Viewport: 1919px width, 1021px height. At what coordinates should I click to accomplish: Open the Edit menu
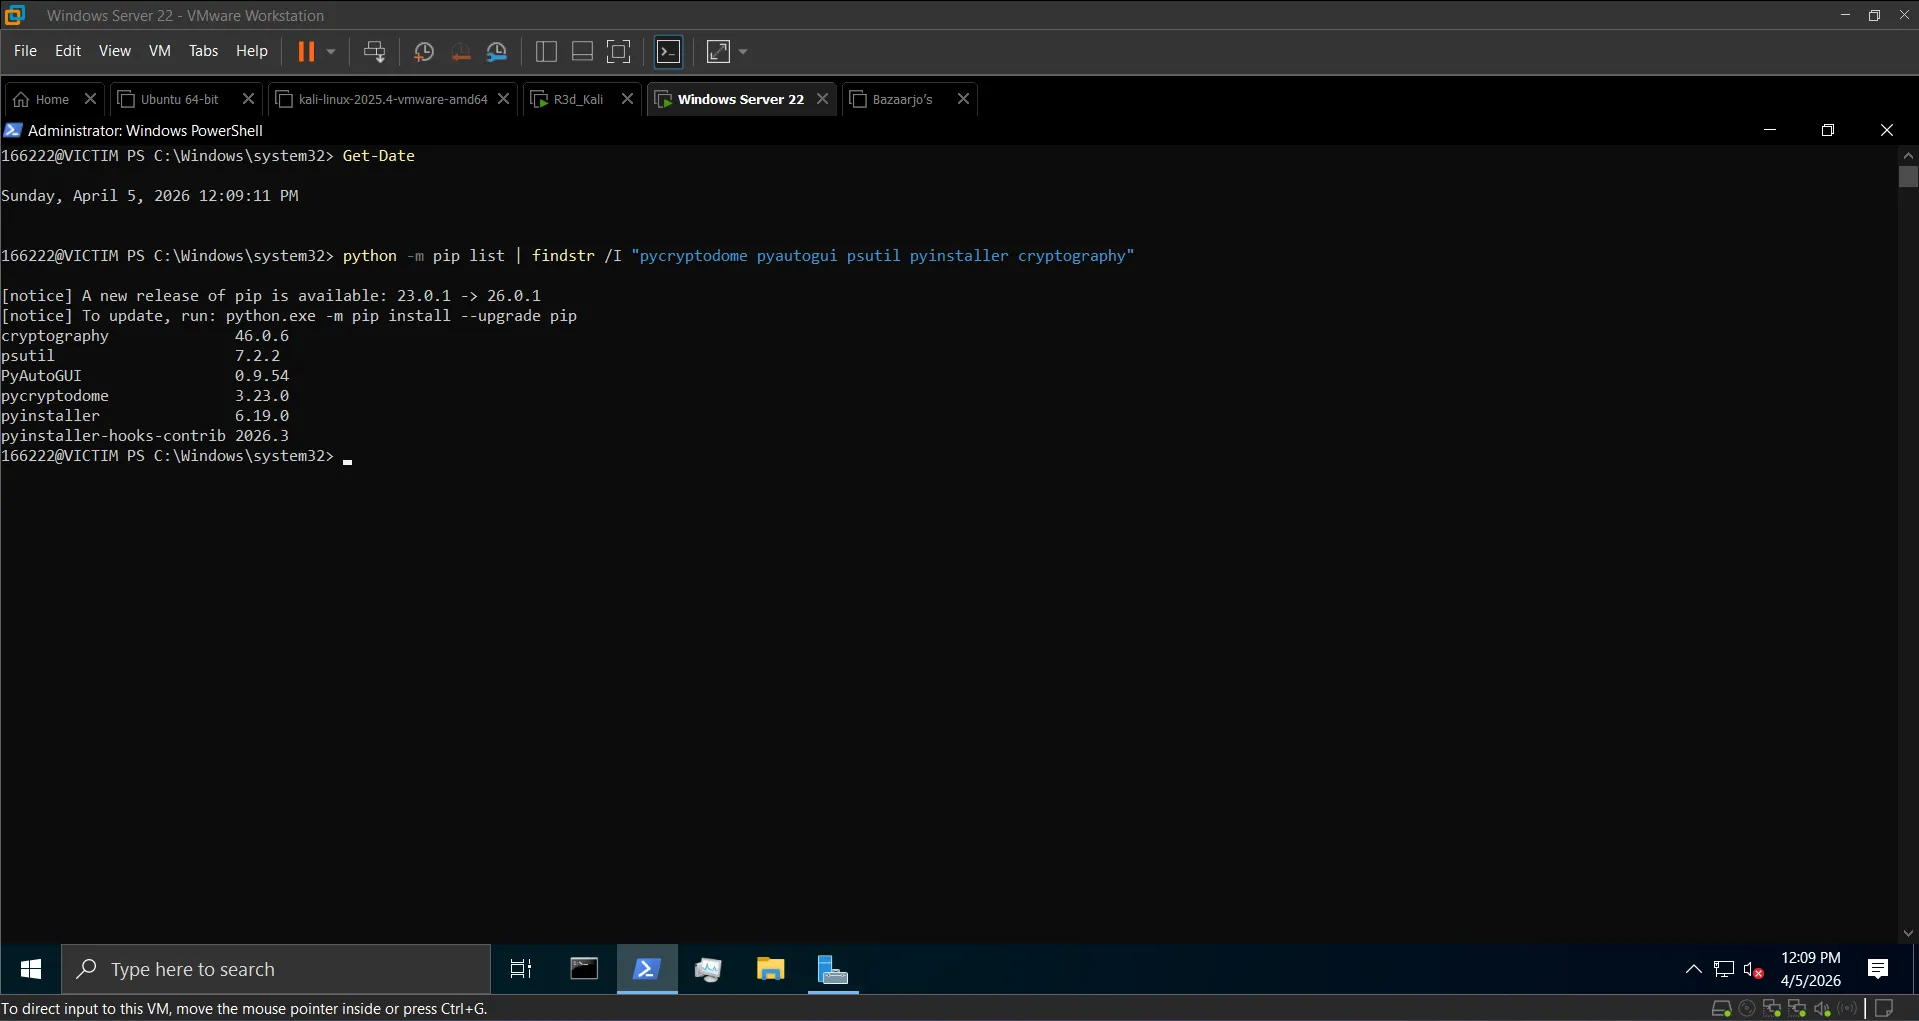pyautogui.click(x=68, y=51)
